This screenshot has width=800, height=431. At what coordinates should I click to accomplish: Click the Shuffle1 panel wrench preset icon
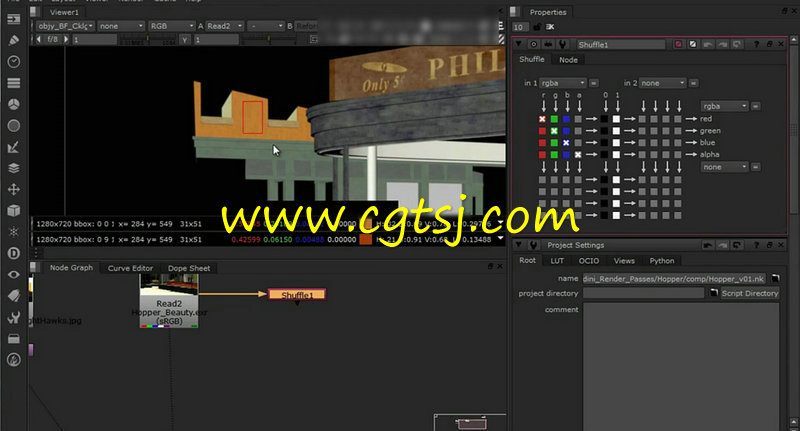[562, 44]
